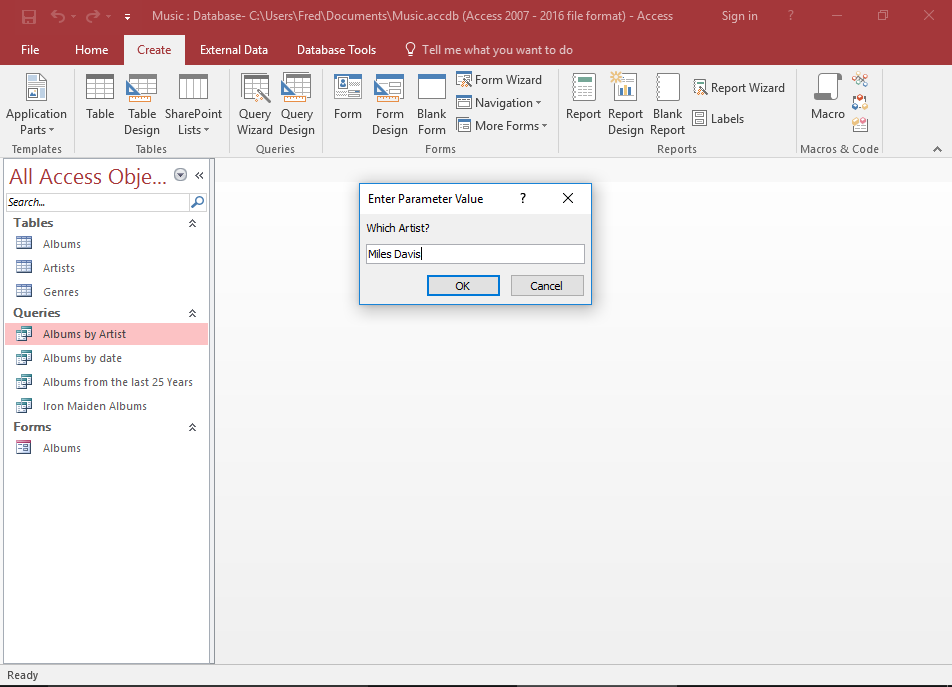Screen dimensions: 952x687
Task: Collapse the Queries group
Action: coord(192,313)
